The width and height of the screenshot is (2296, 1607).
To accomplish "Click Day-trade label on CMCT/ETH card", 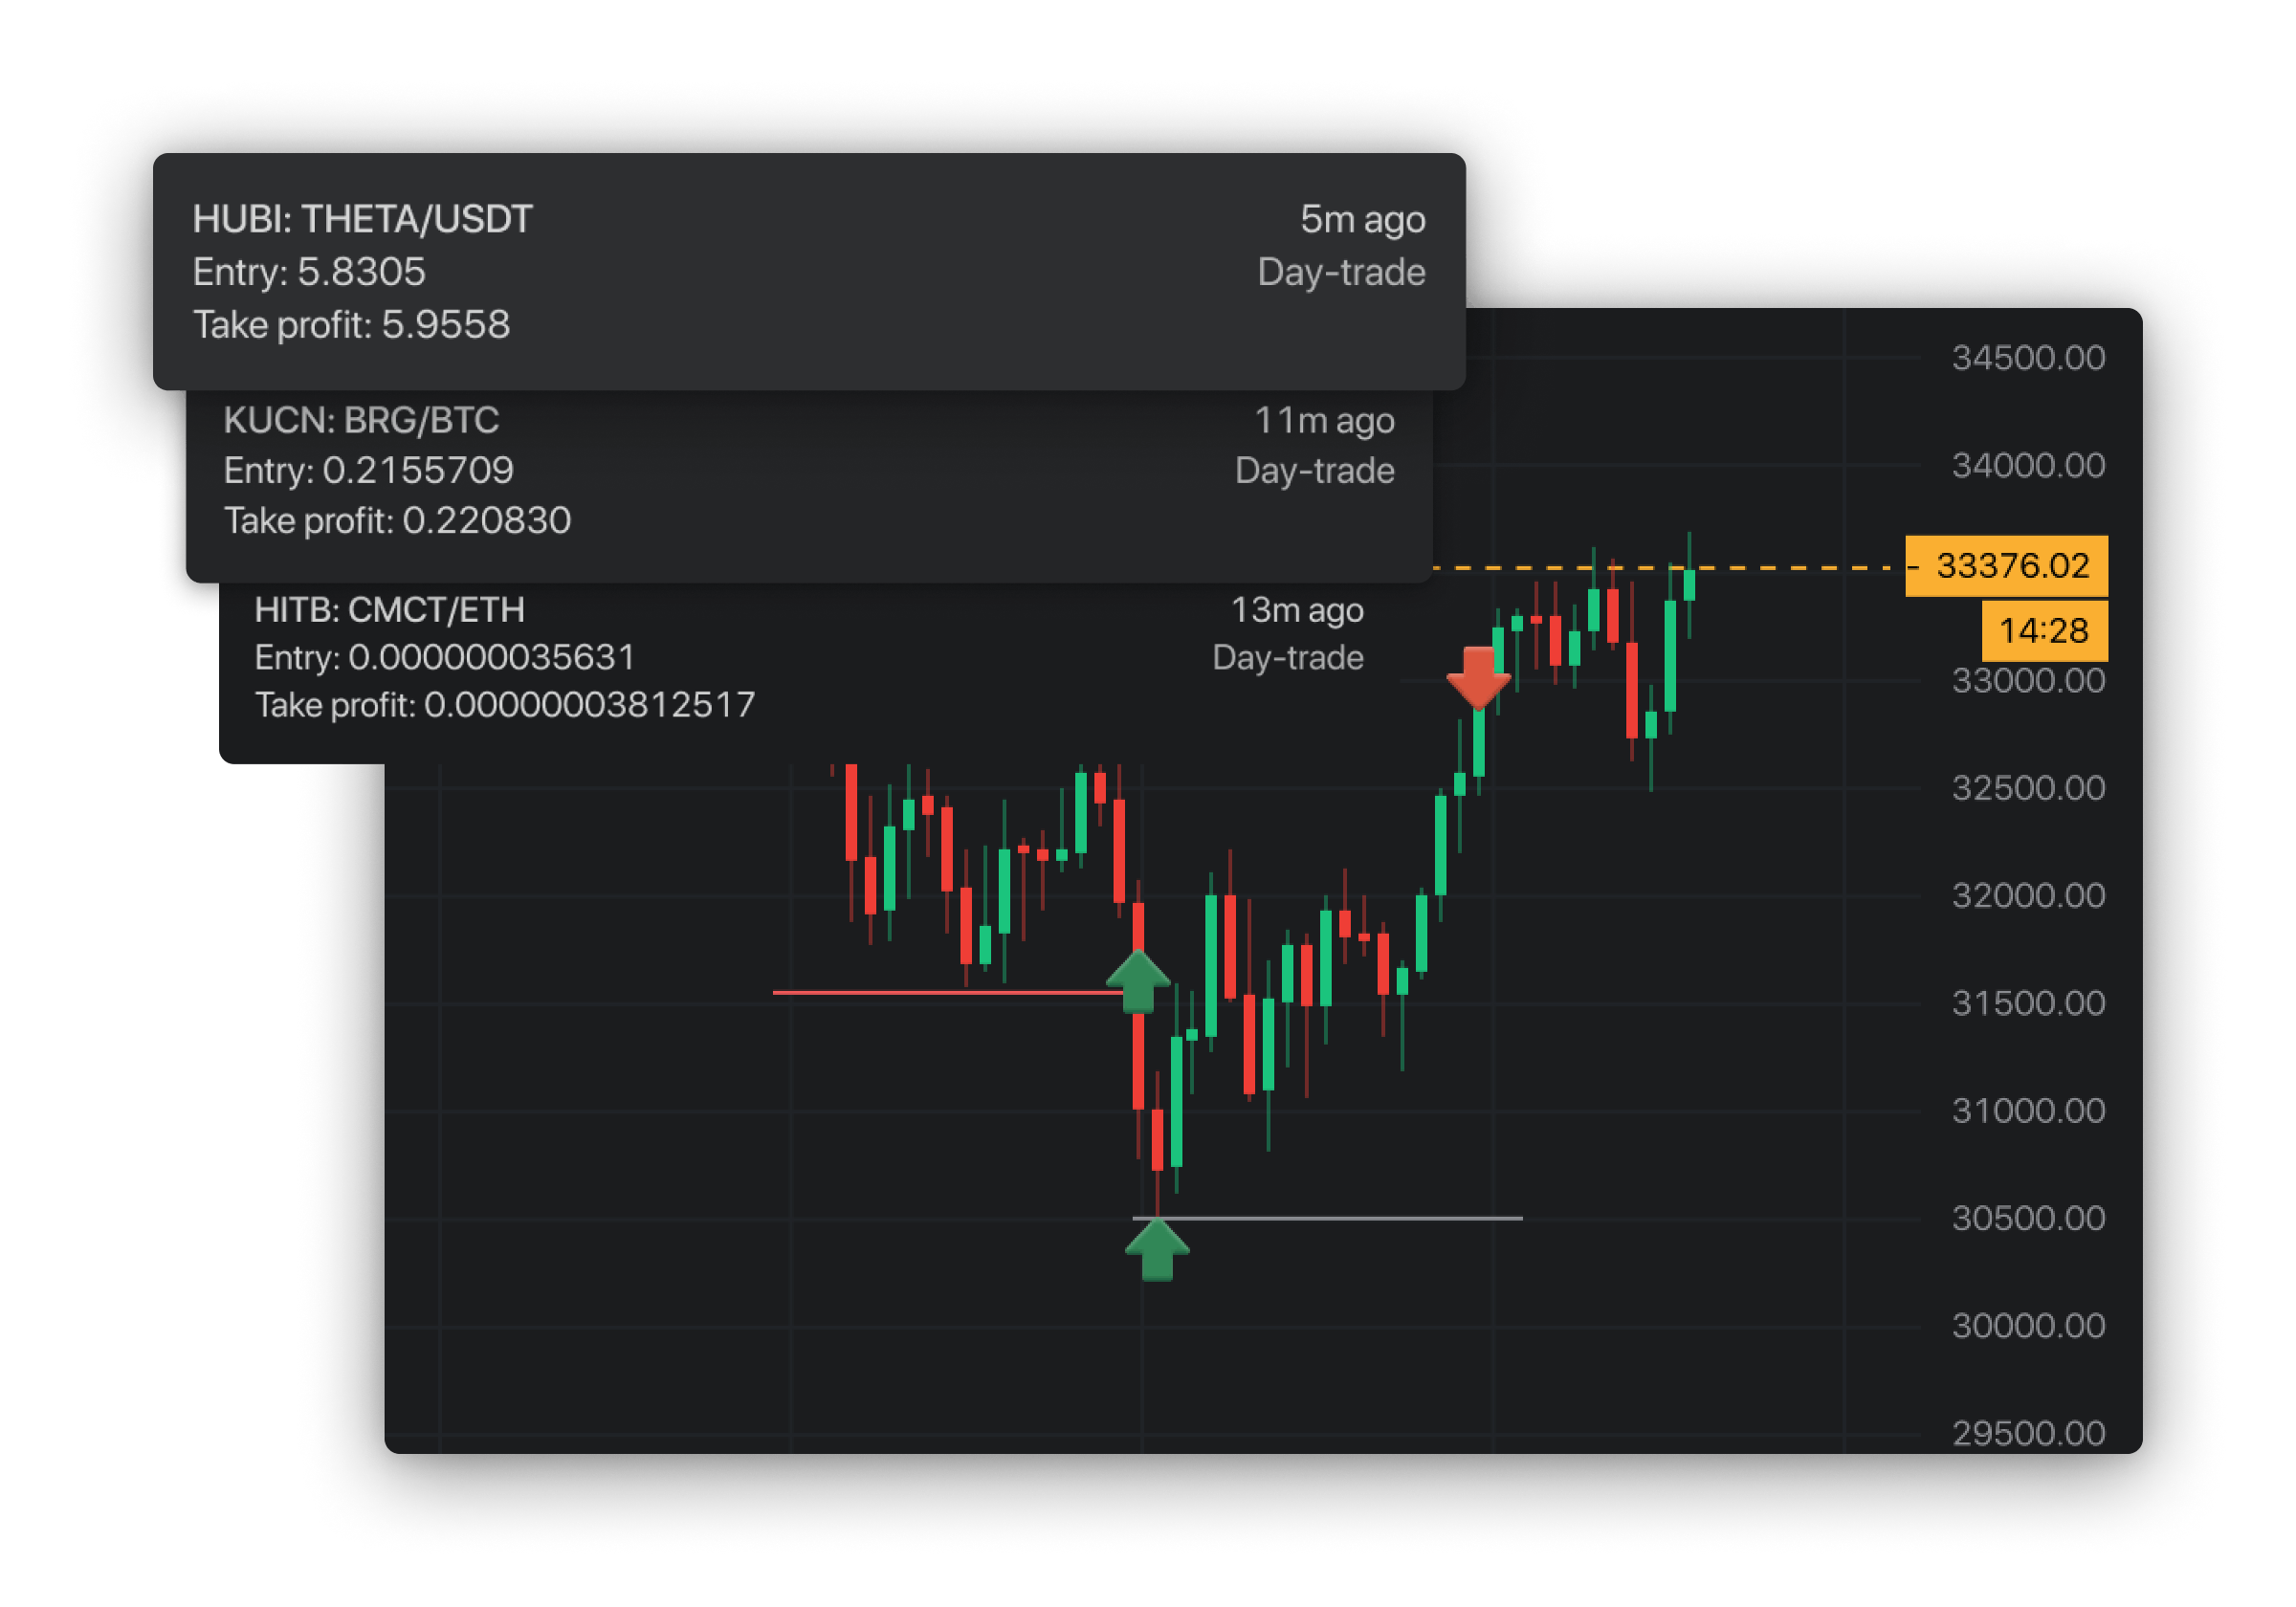I will [1288, 658].
